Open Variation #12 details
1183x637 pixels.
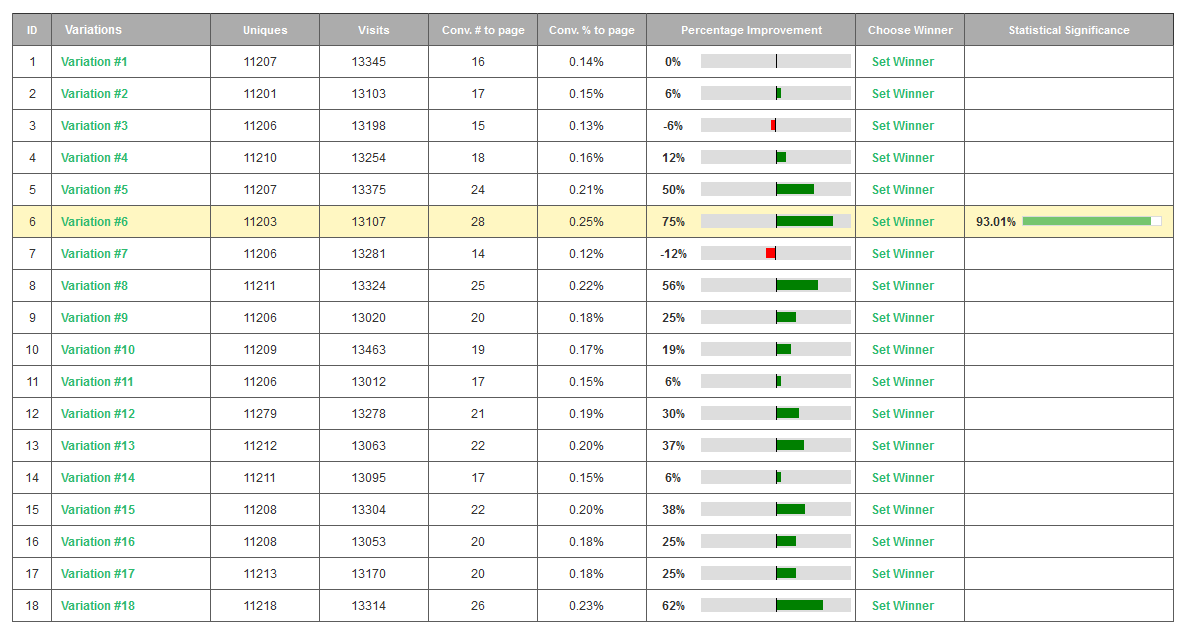pos(98,414)
